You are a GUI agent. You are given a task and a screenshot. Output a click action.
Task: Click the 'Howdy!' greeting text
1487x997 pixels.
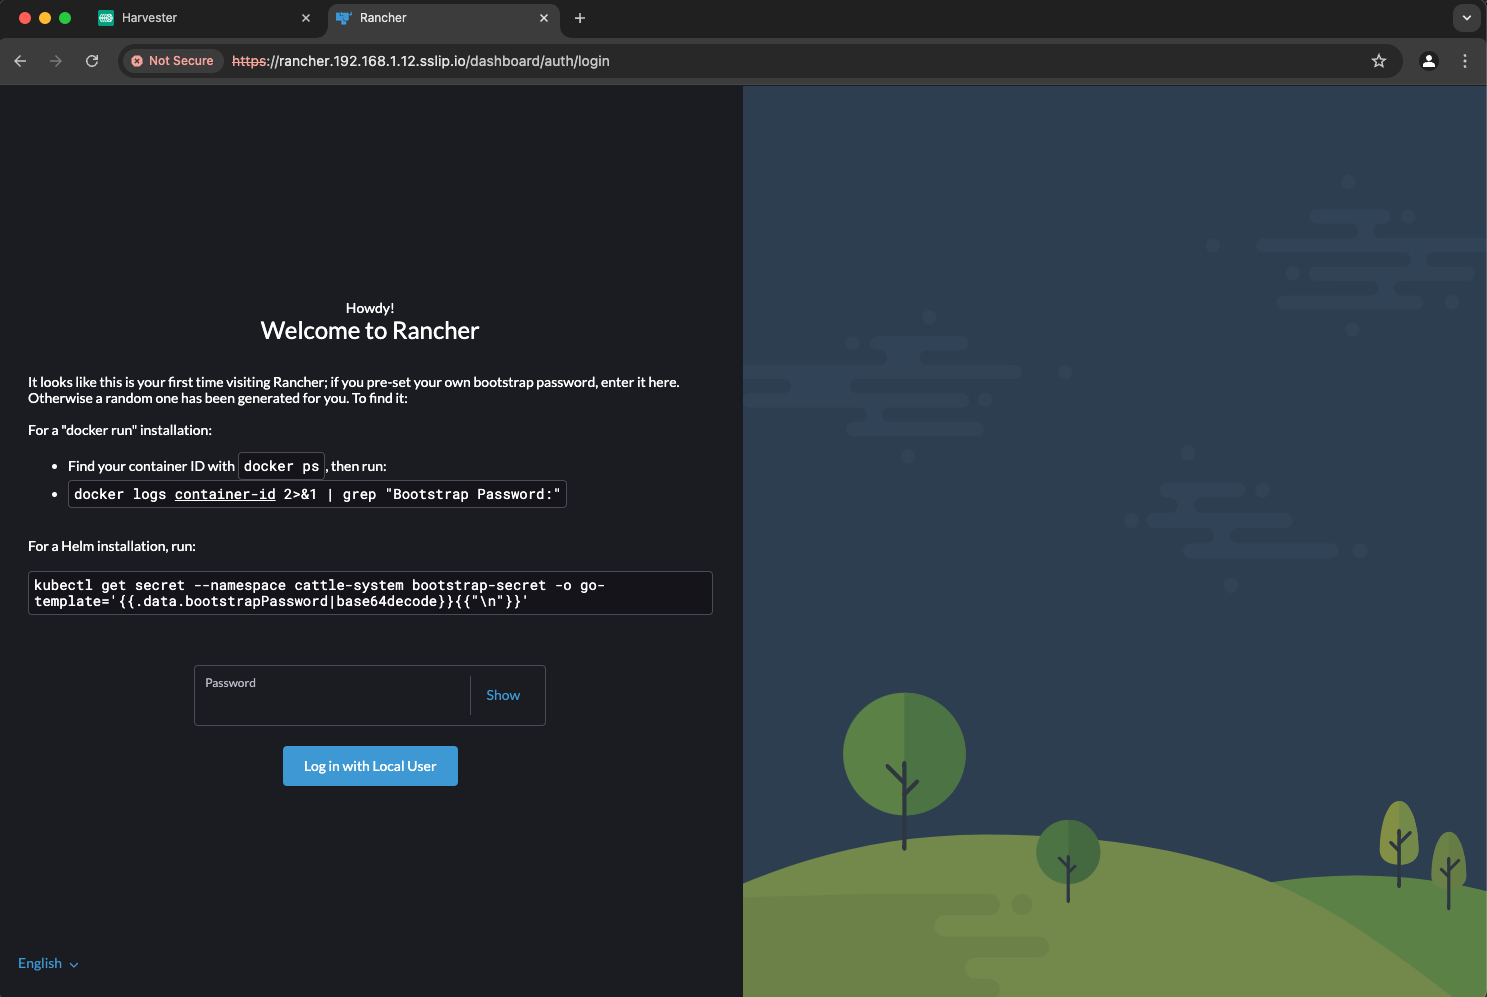[x=370, y=308]
